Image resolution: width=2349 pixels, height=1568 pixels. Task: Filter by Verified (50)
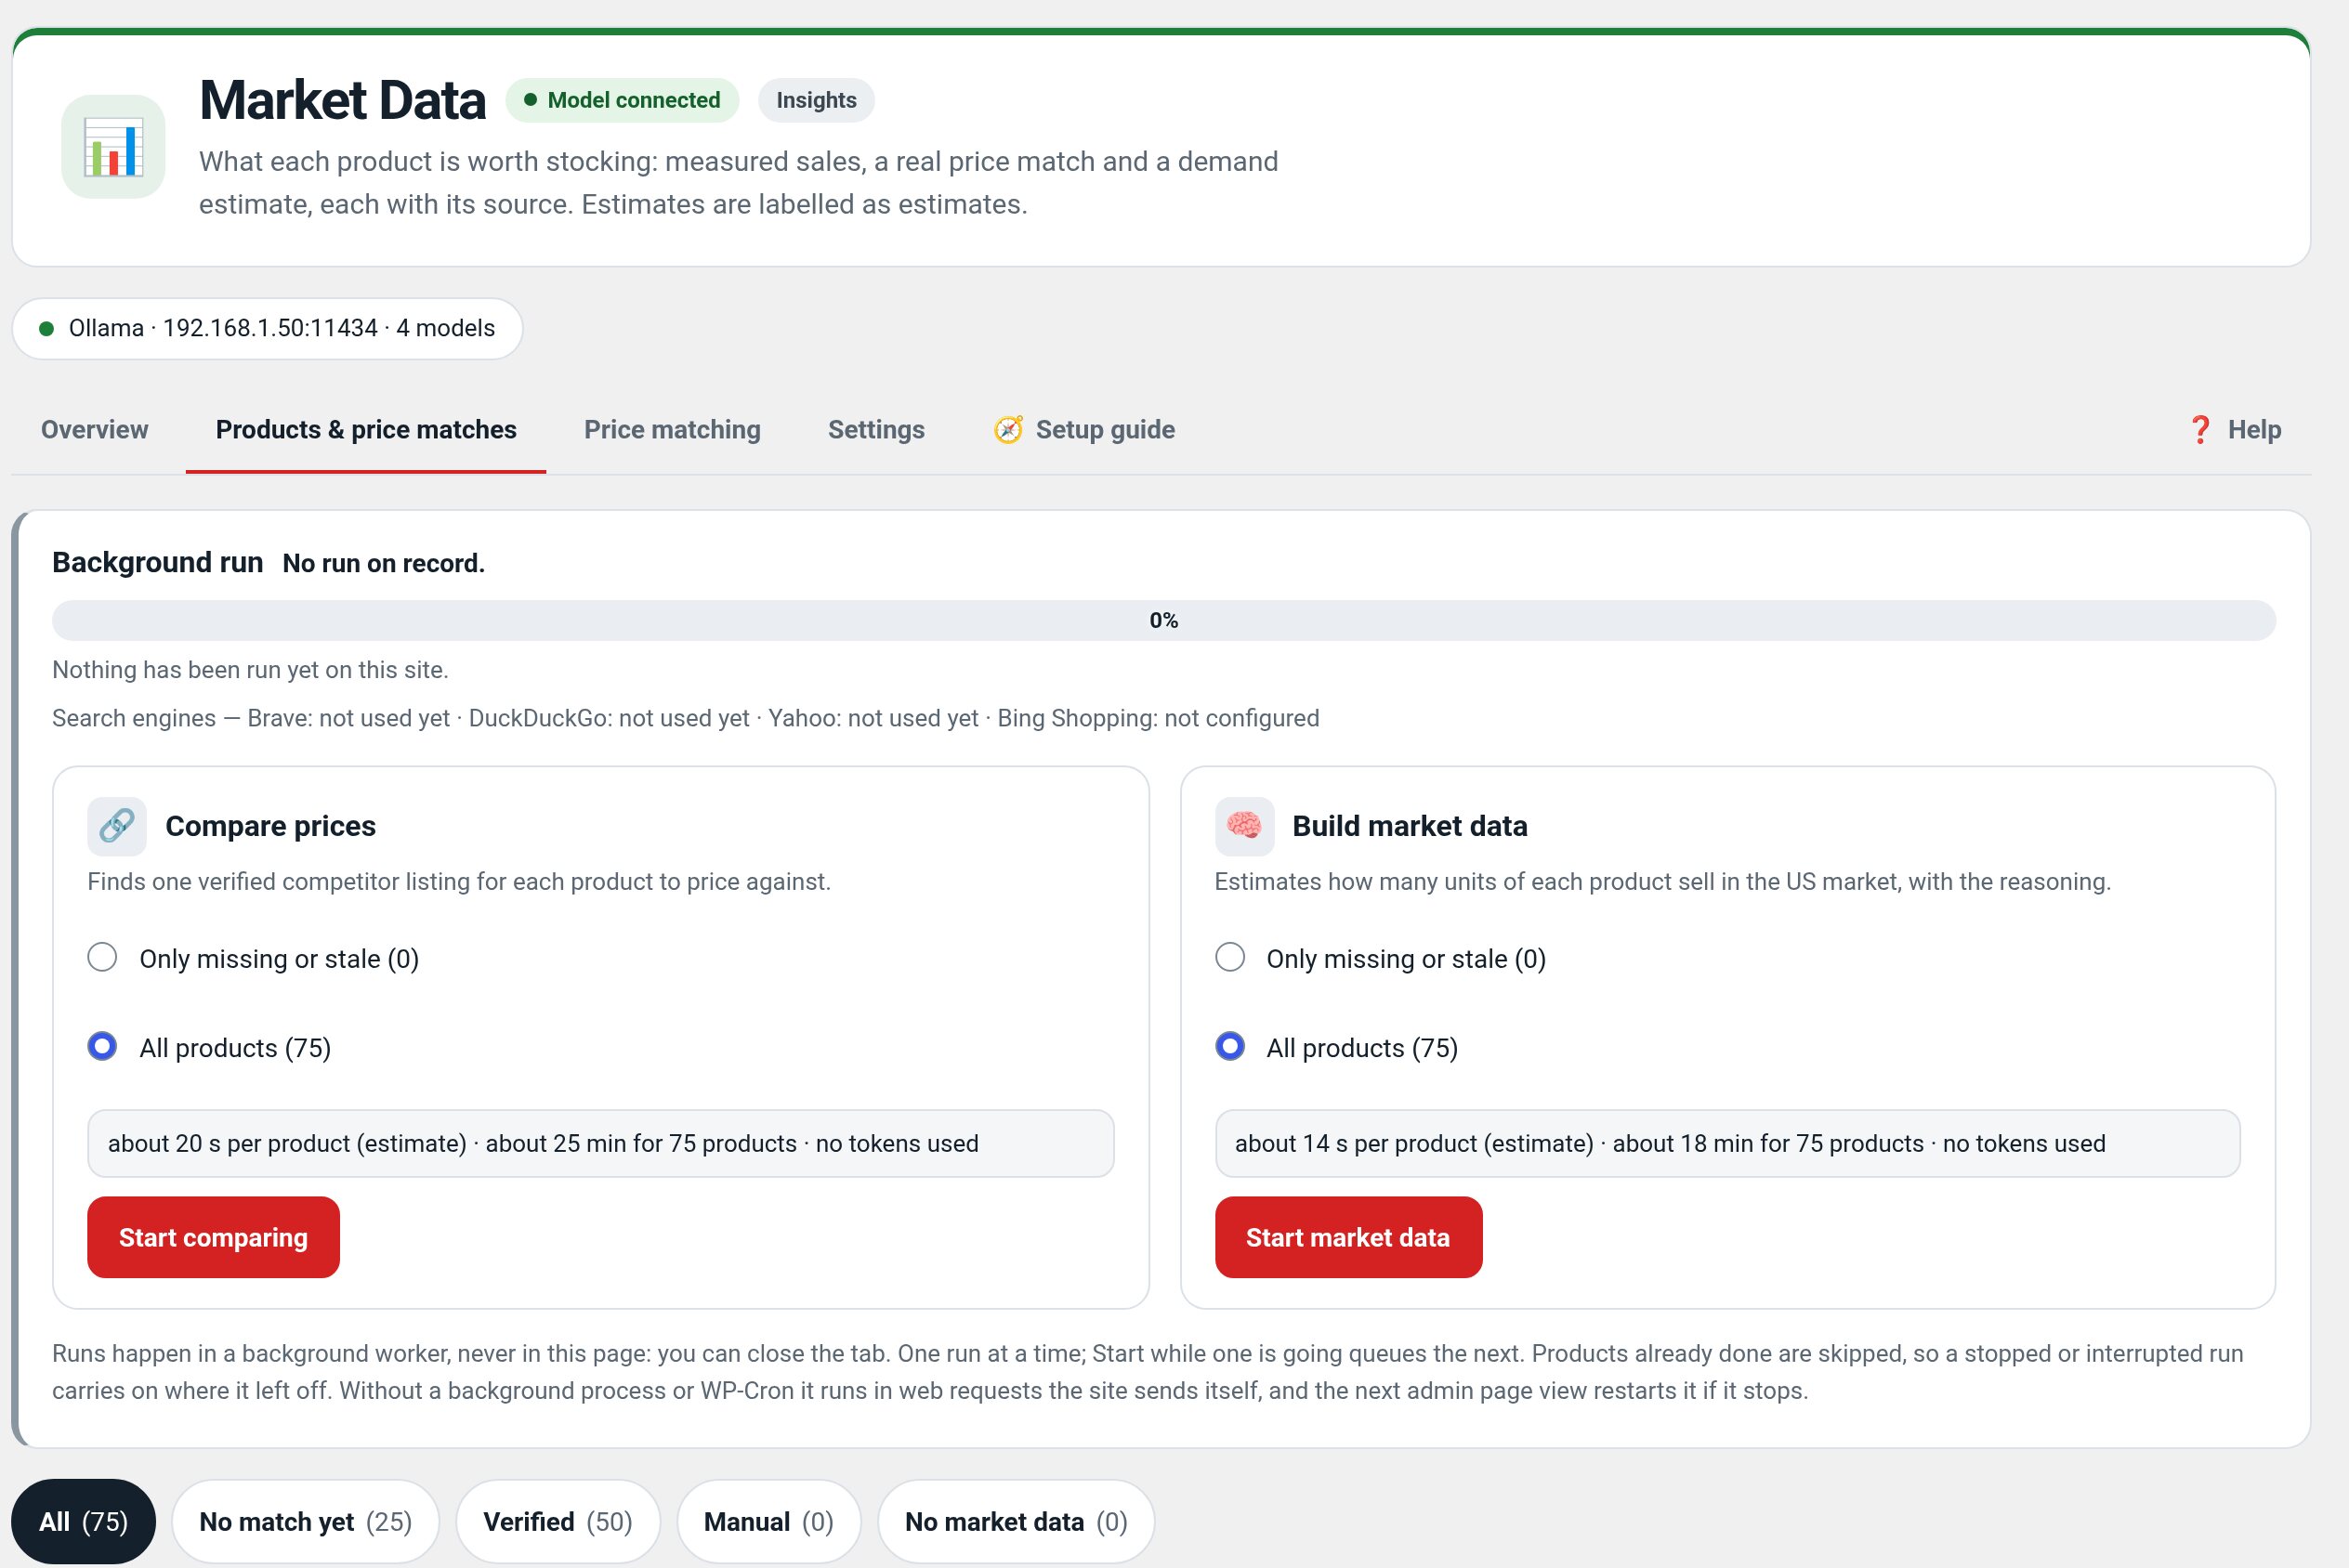[x=558, y=1521]
